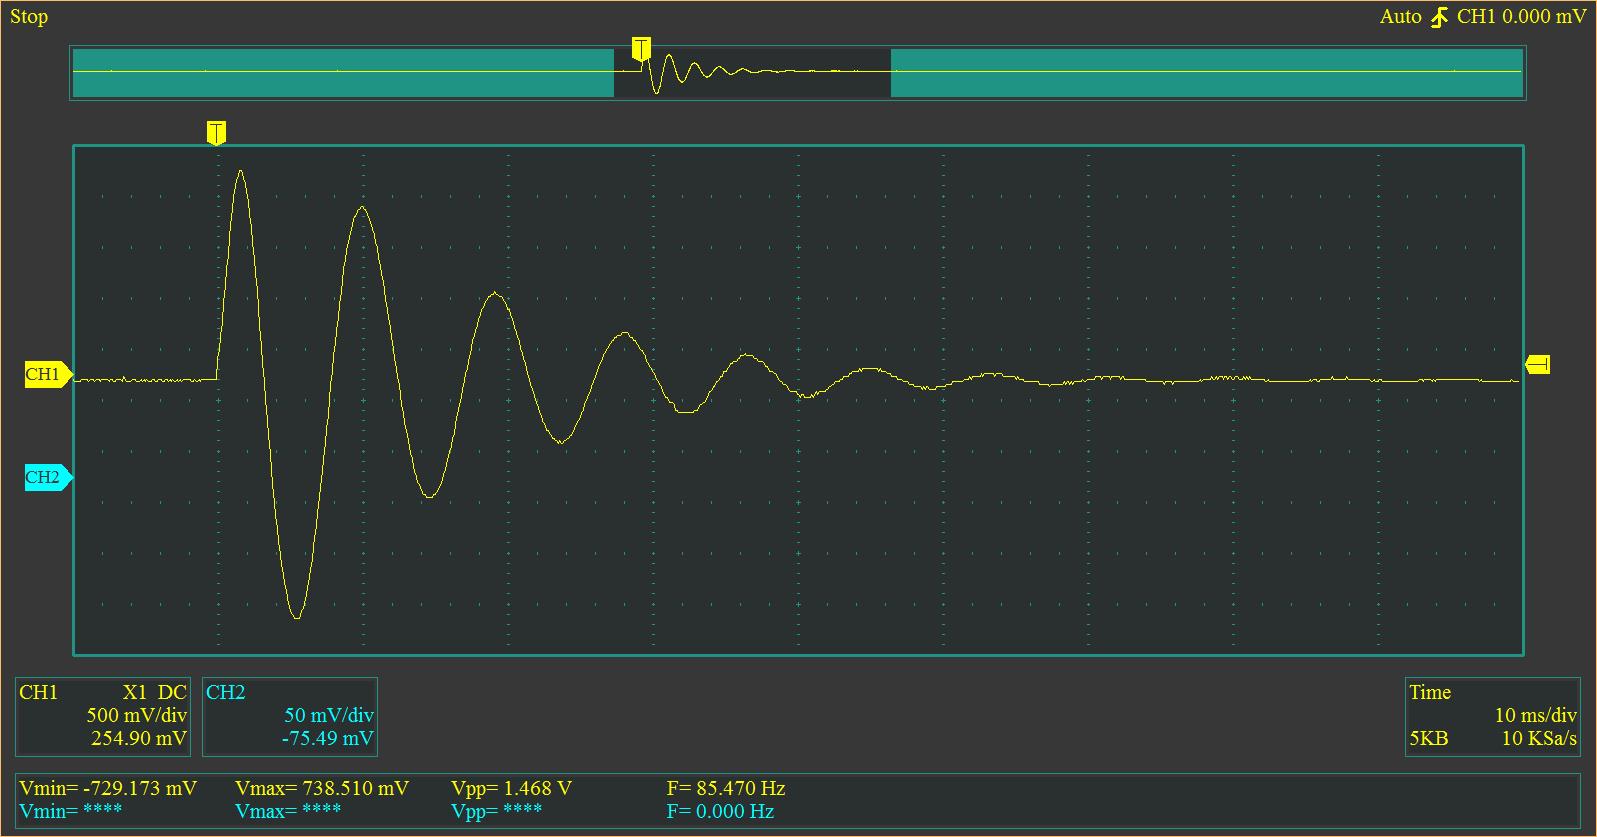Click the lowest waveform trough

pyautogui.click(x=296, y=617)
